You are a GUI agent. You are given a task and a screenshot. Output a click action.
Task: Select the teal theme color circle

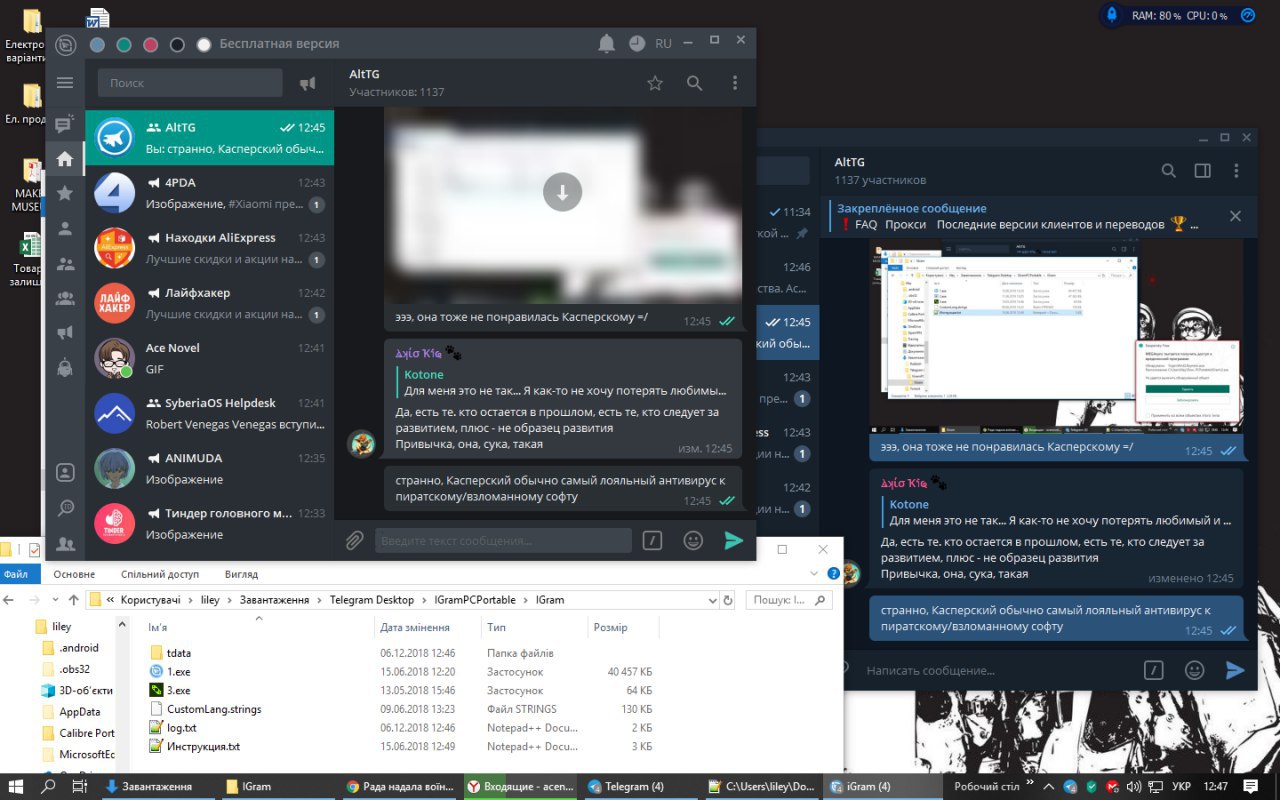tap(124, 44)
